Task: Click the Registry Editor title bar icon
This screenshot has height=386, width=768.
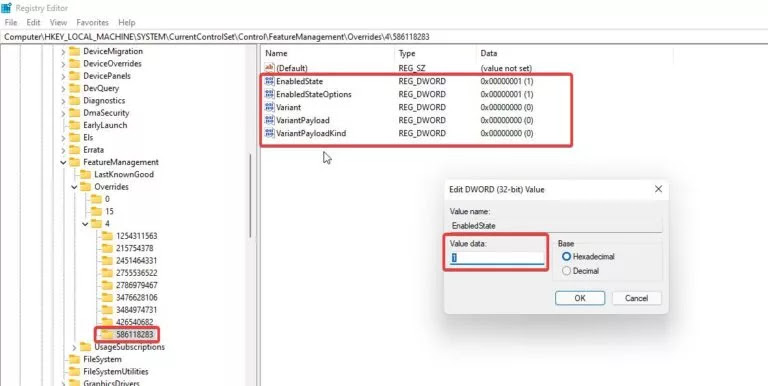Action: [6, 8]
